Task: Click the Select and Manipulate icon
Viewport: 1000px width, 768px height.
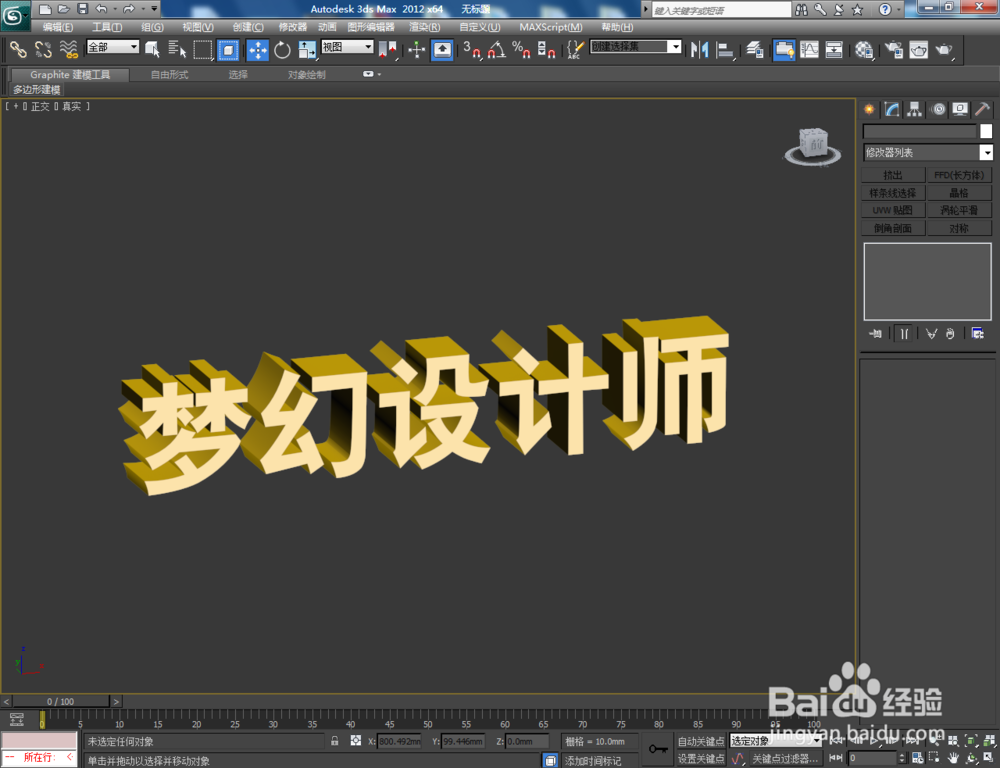Action: tap(416, 49)
